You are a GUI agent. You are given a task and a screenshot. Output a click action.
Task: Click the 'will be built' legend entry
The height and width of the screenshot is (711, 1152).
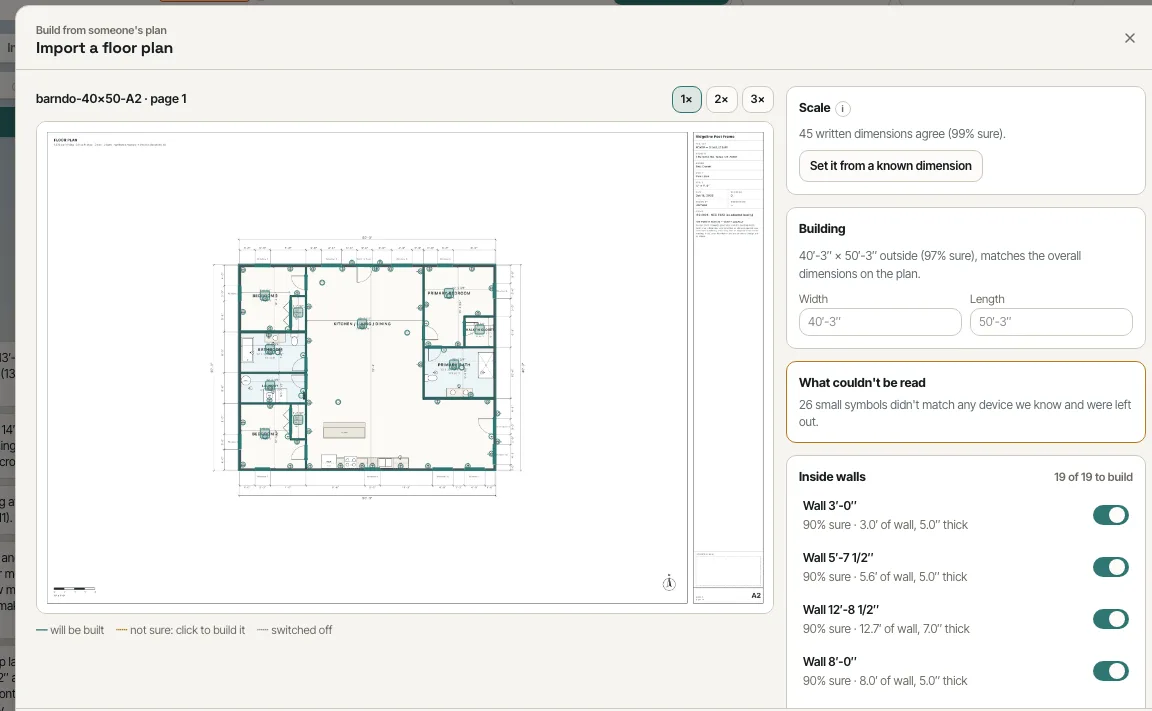[71, 630]
